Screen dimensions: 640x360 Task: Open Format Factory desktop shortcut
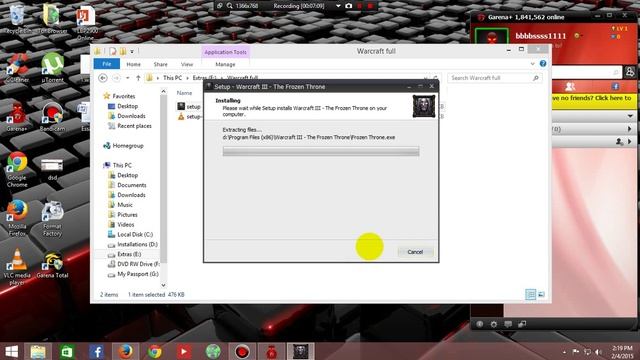point(52,218)
